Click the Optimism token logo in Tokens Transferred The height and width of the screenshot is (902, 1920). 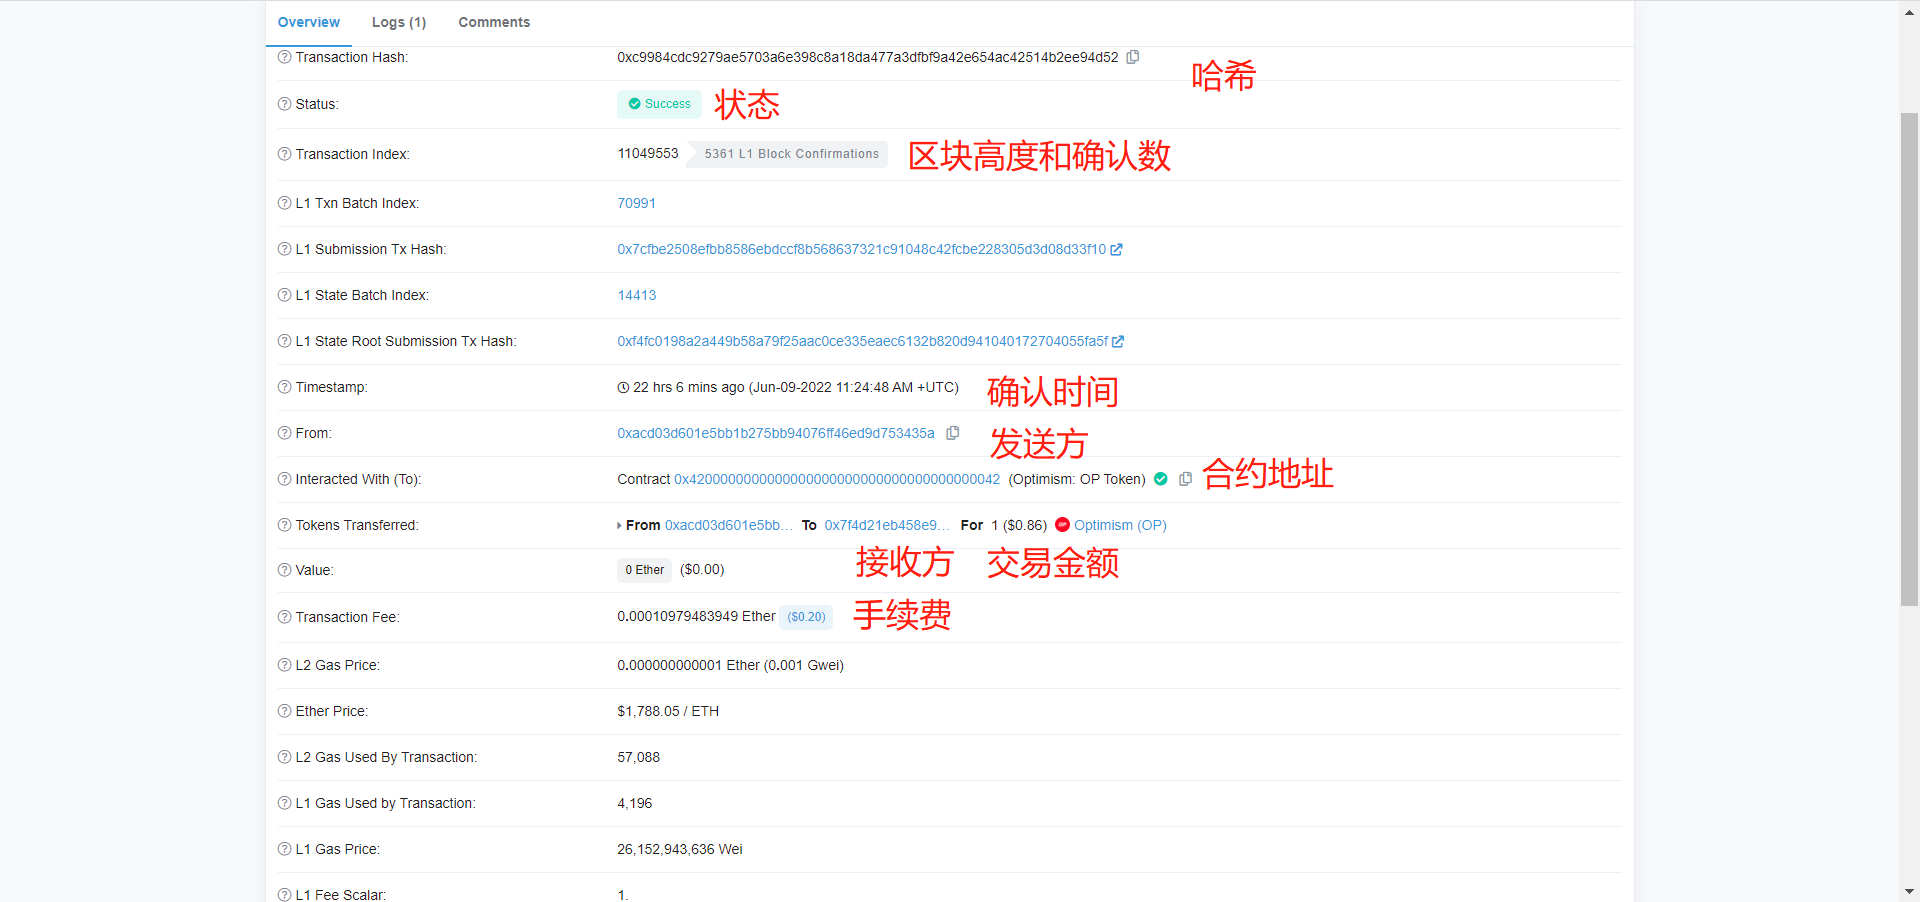[1063, 525]
